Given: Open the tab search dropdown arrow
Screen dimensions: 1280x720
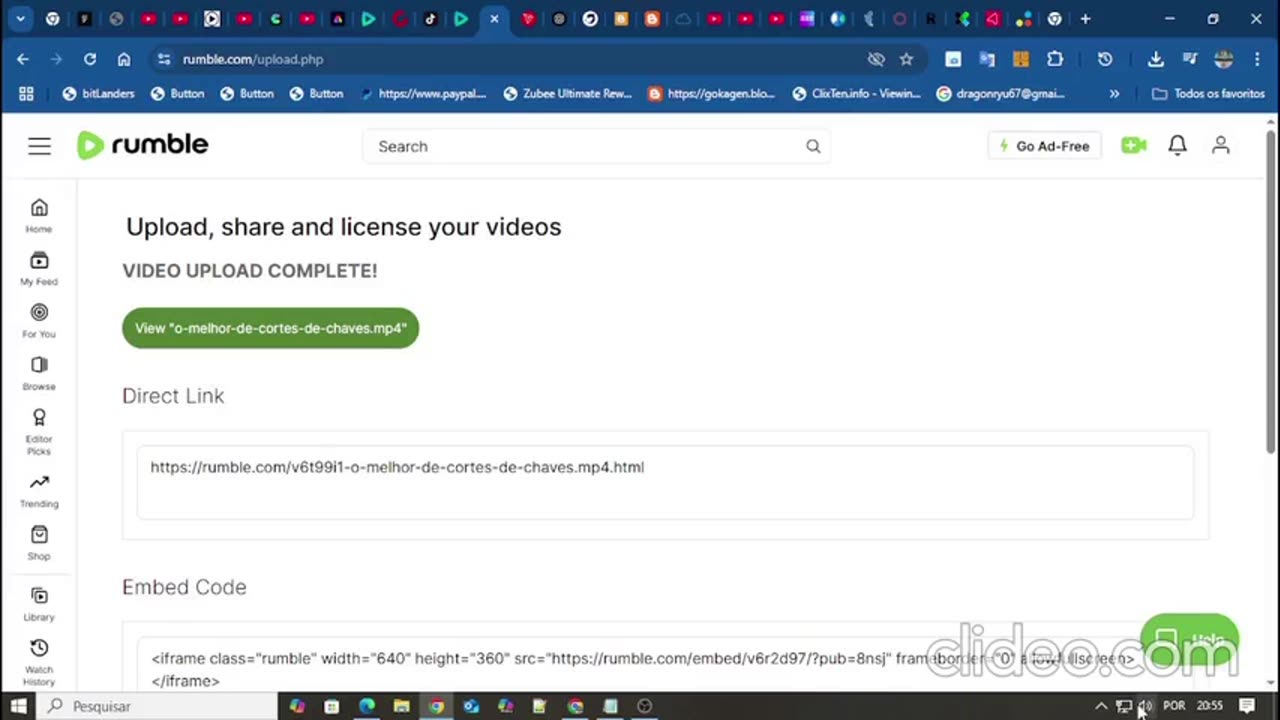Looking at the screenshot, I should tap(20, 19).
